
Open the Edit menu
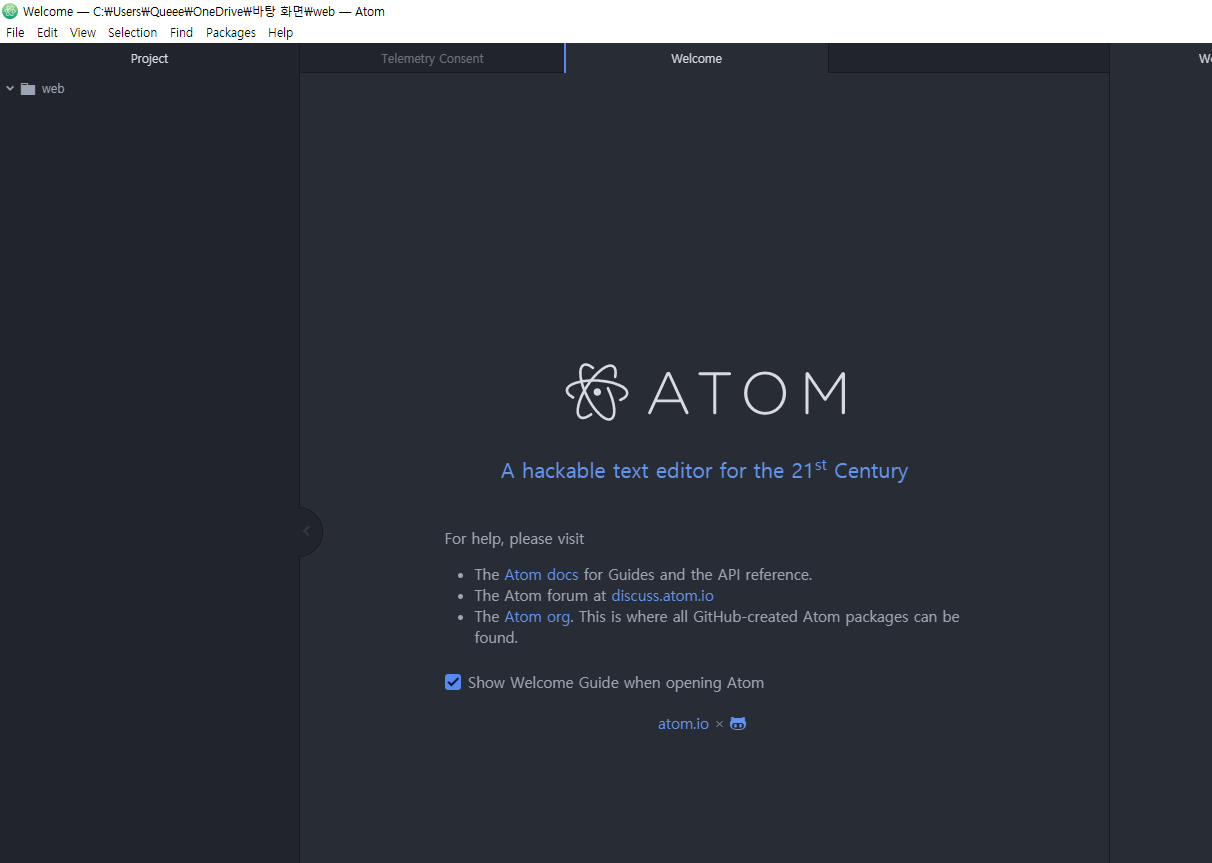click(x=47, y=32)
